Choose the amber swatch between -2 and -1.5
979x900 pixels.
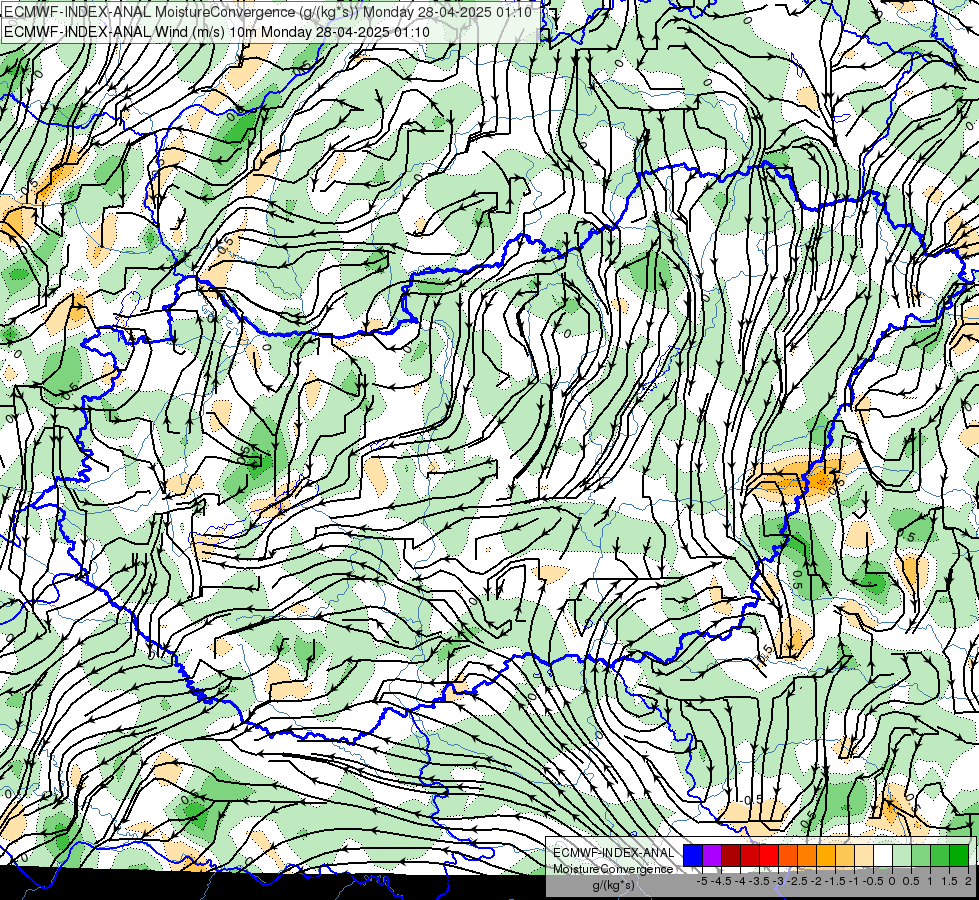pyautogui.click(x=826, y=855)
